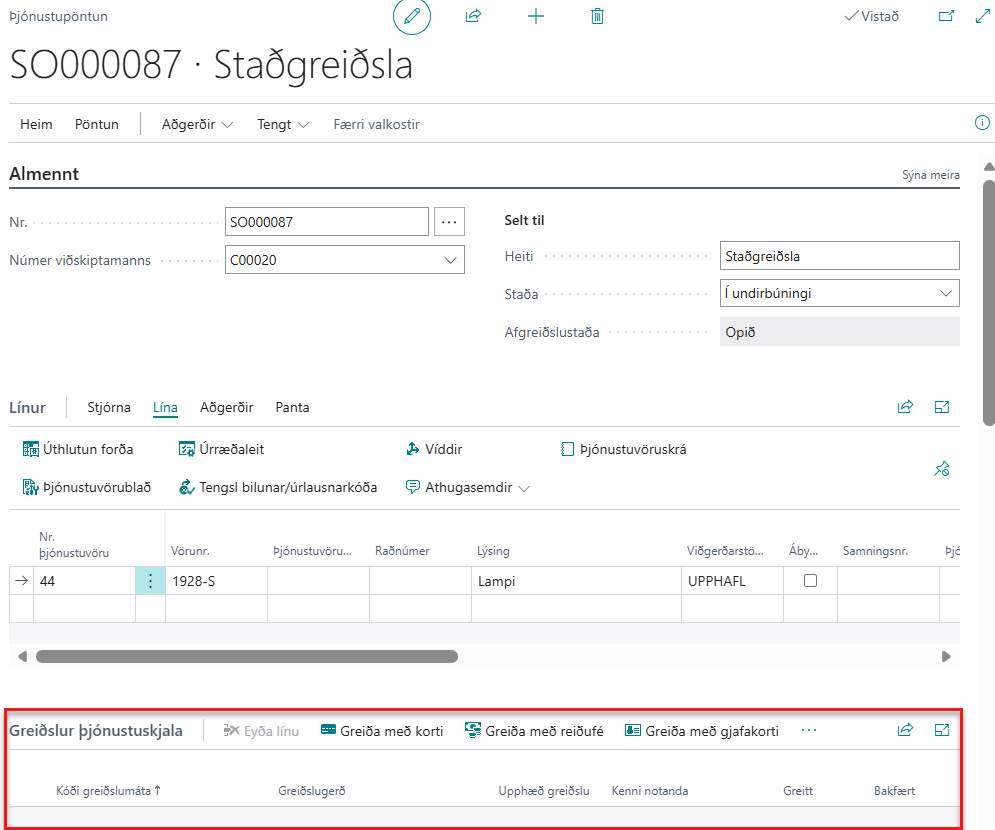Click the plus icon to create new
Image resolution: width=995 pixels, height=830 pixels.
[x=536, y=16]
